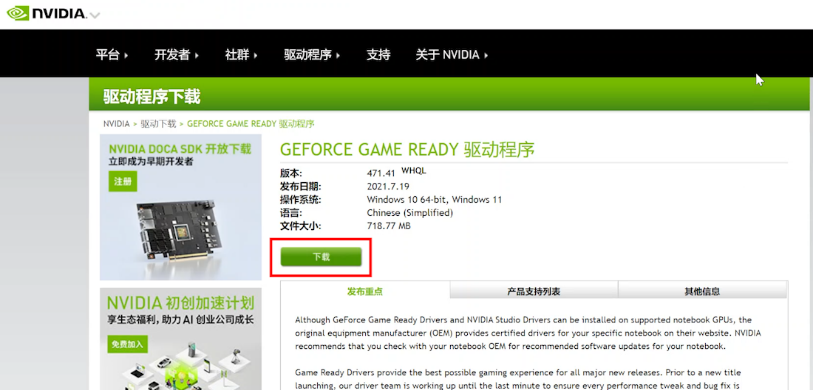Open the 平台 menu
Viewport: 813px width, 390px height.
[x=112, y=54]
